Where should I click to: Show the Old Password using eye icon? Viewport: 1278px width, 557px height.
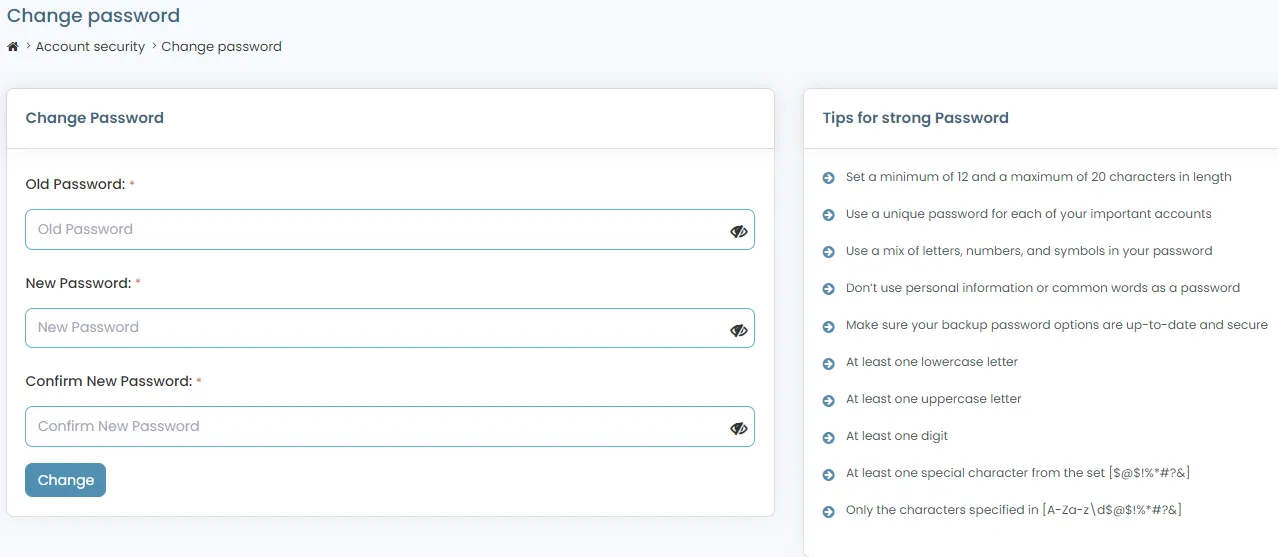pyautogui.click(x=739, y=231)
